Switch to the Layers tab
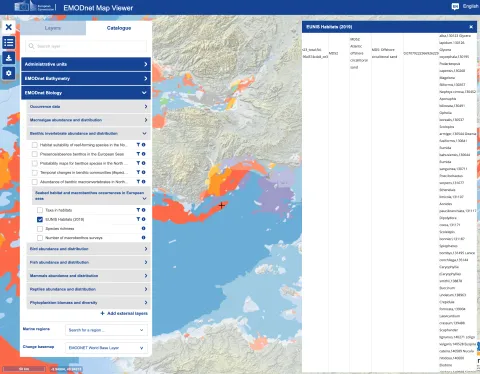Image resolution: width=480 pixels, height=374 pixels. [53, 28]
